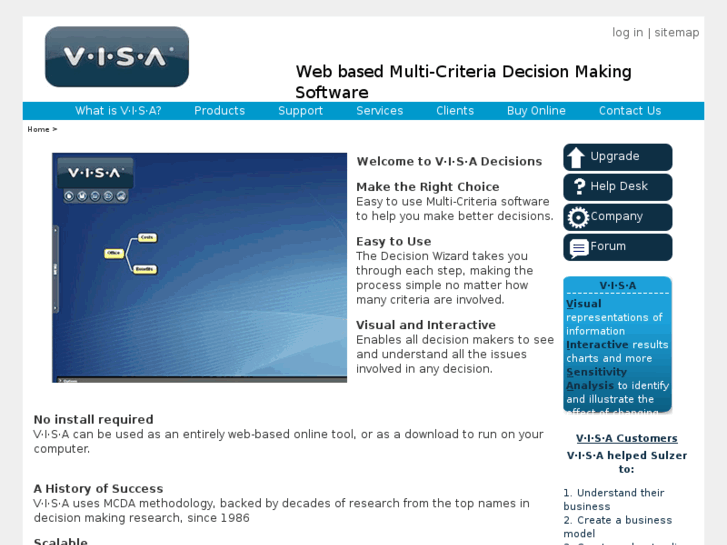Open the sitemap link
This screenshot has height=545, width=727.
tap(676, 32)
